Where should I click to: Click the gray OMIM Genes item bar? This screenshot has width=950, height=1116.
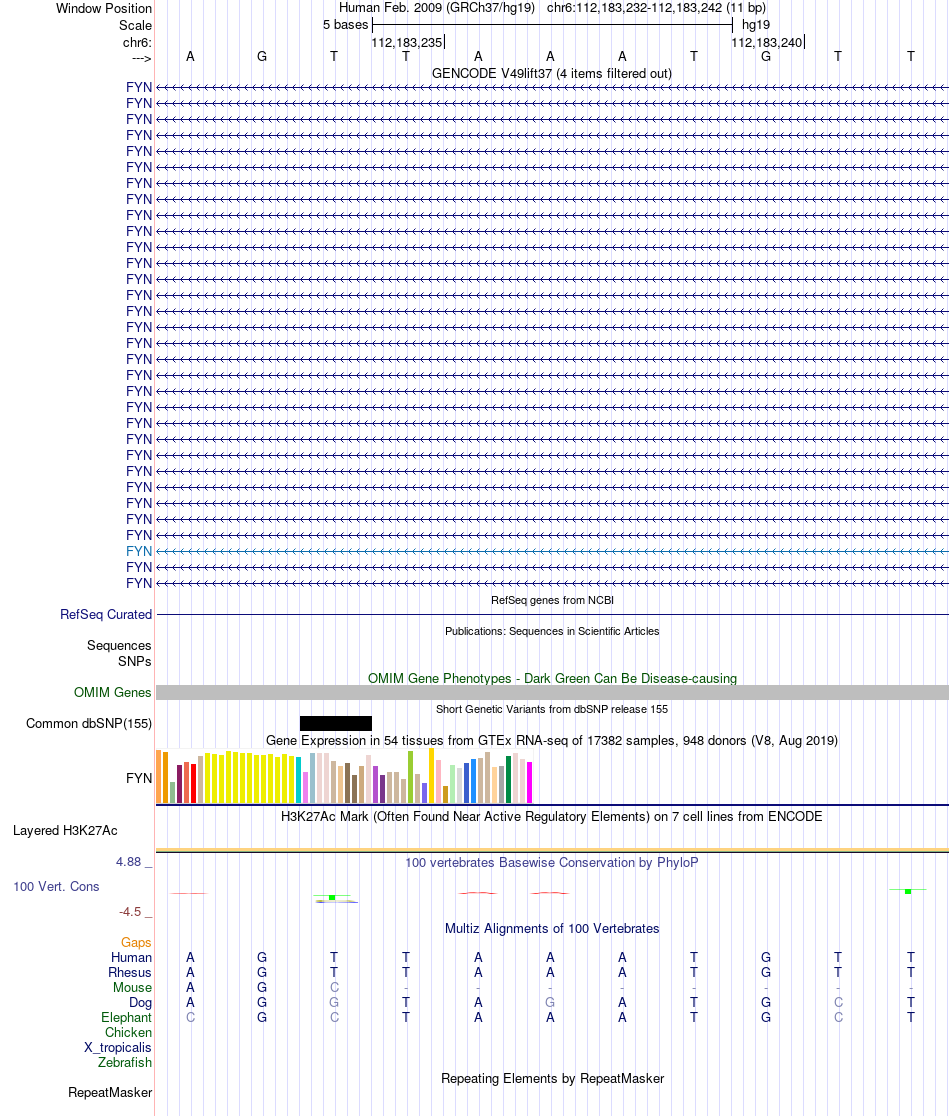552,693
